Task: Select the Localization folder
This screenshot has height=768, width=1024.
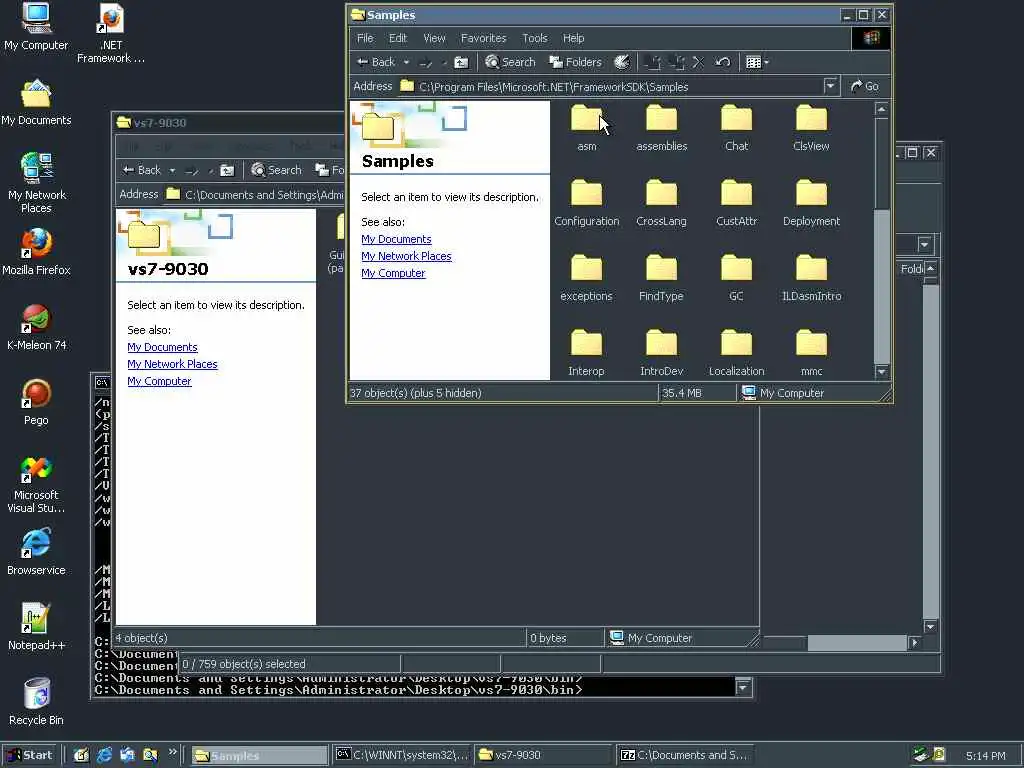Action: (x=736, y=353)
